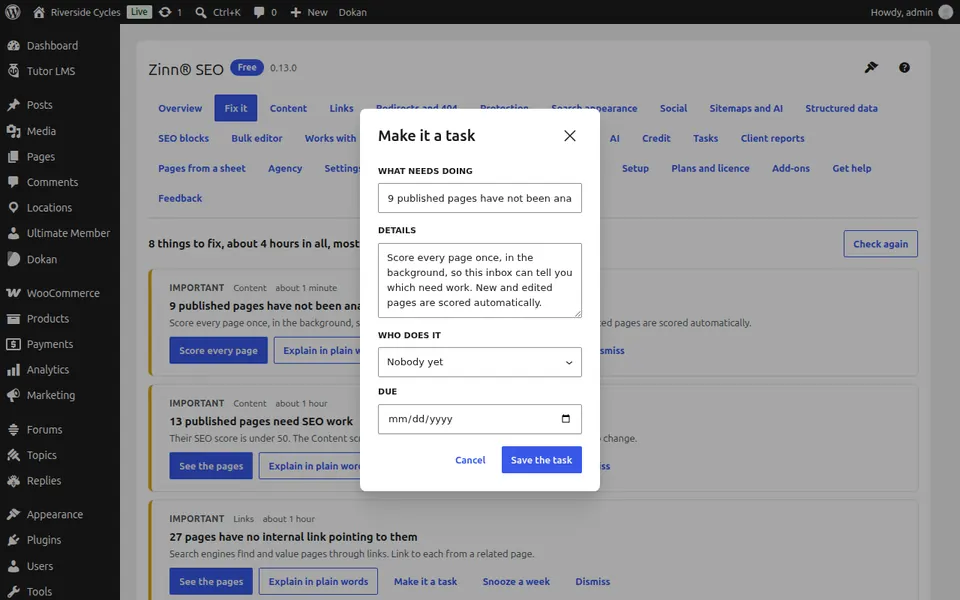Open the New content menu in admin bar

[x=309, y=12]
